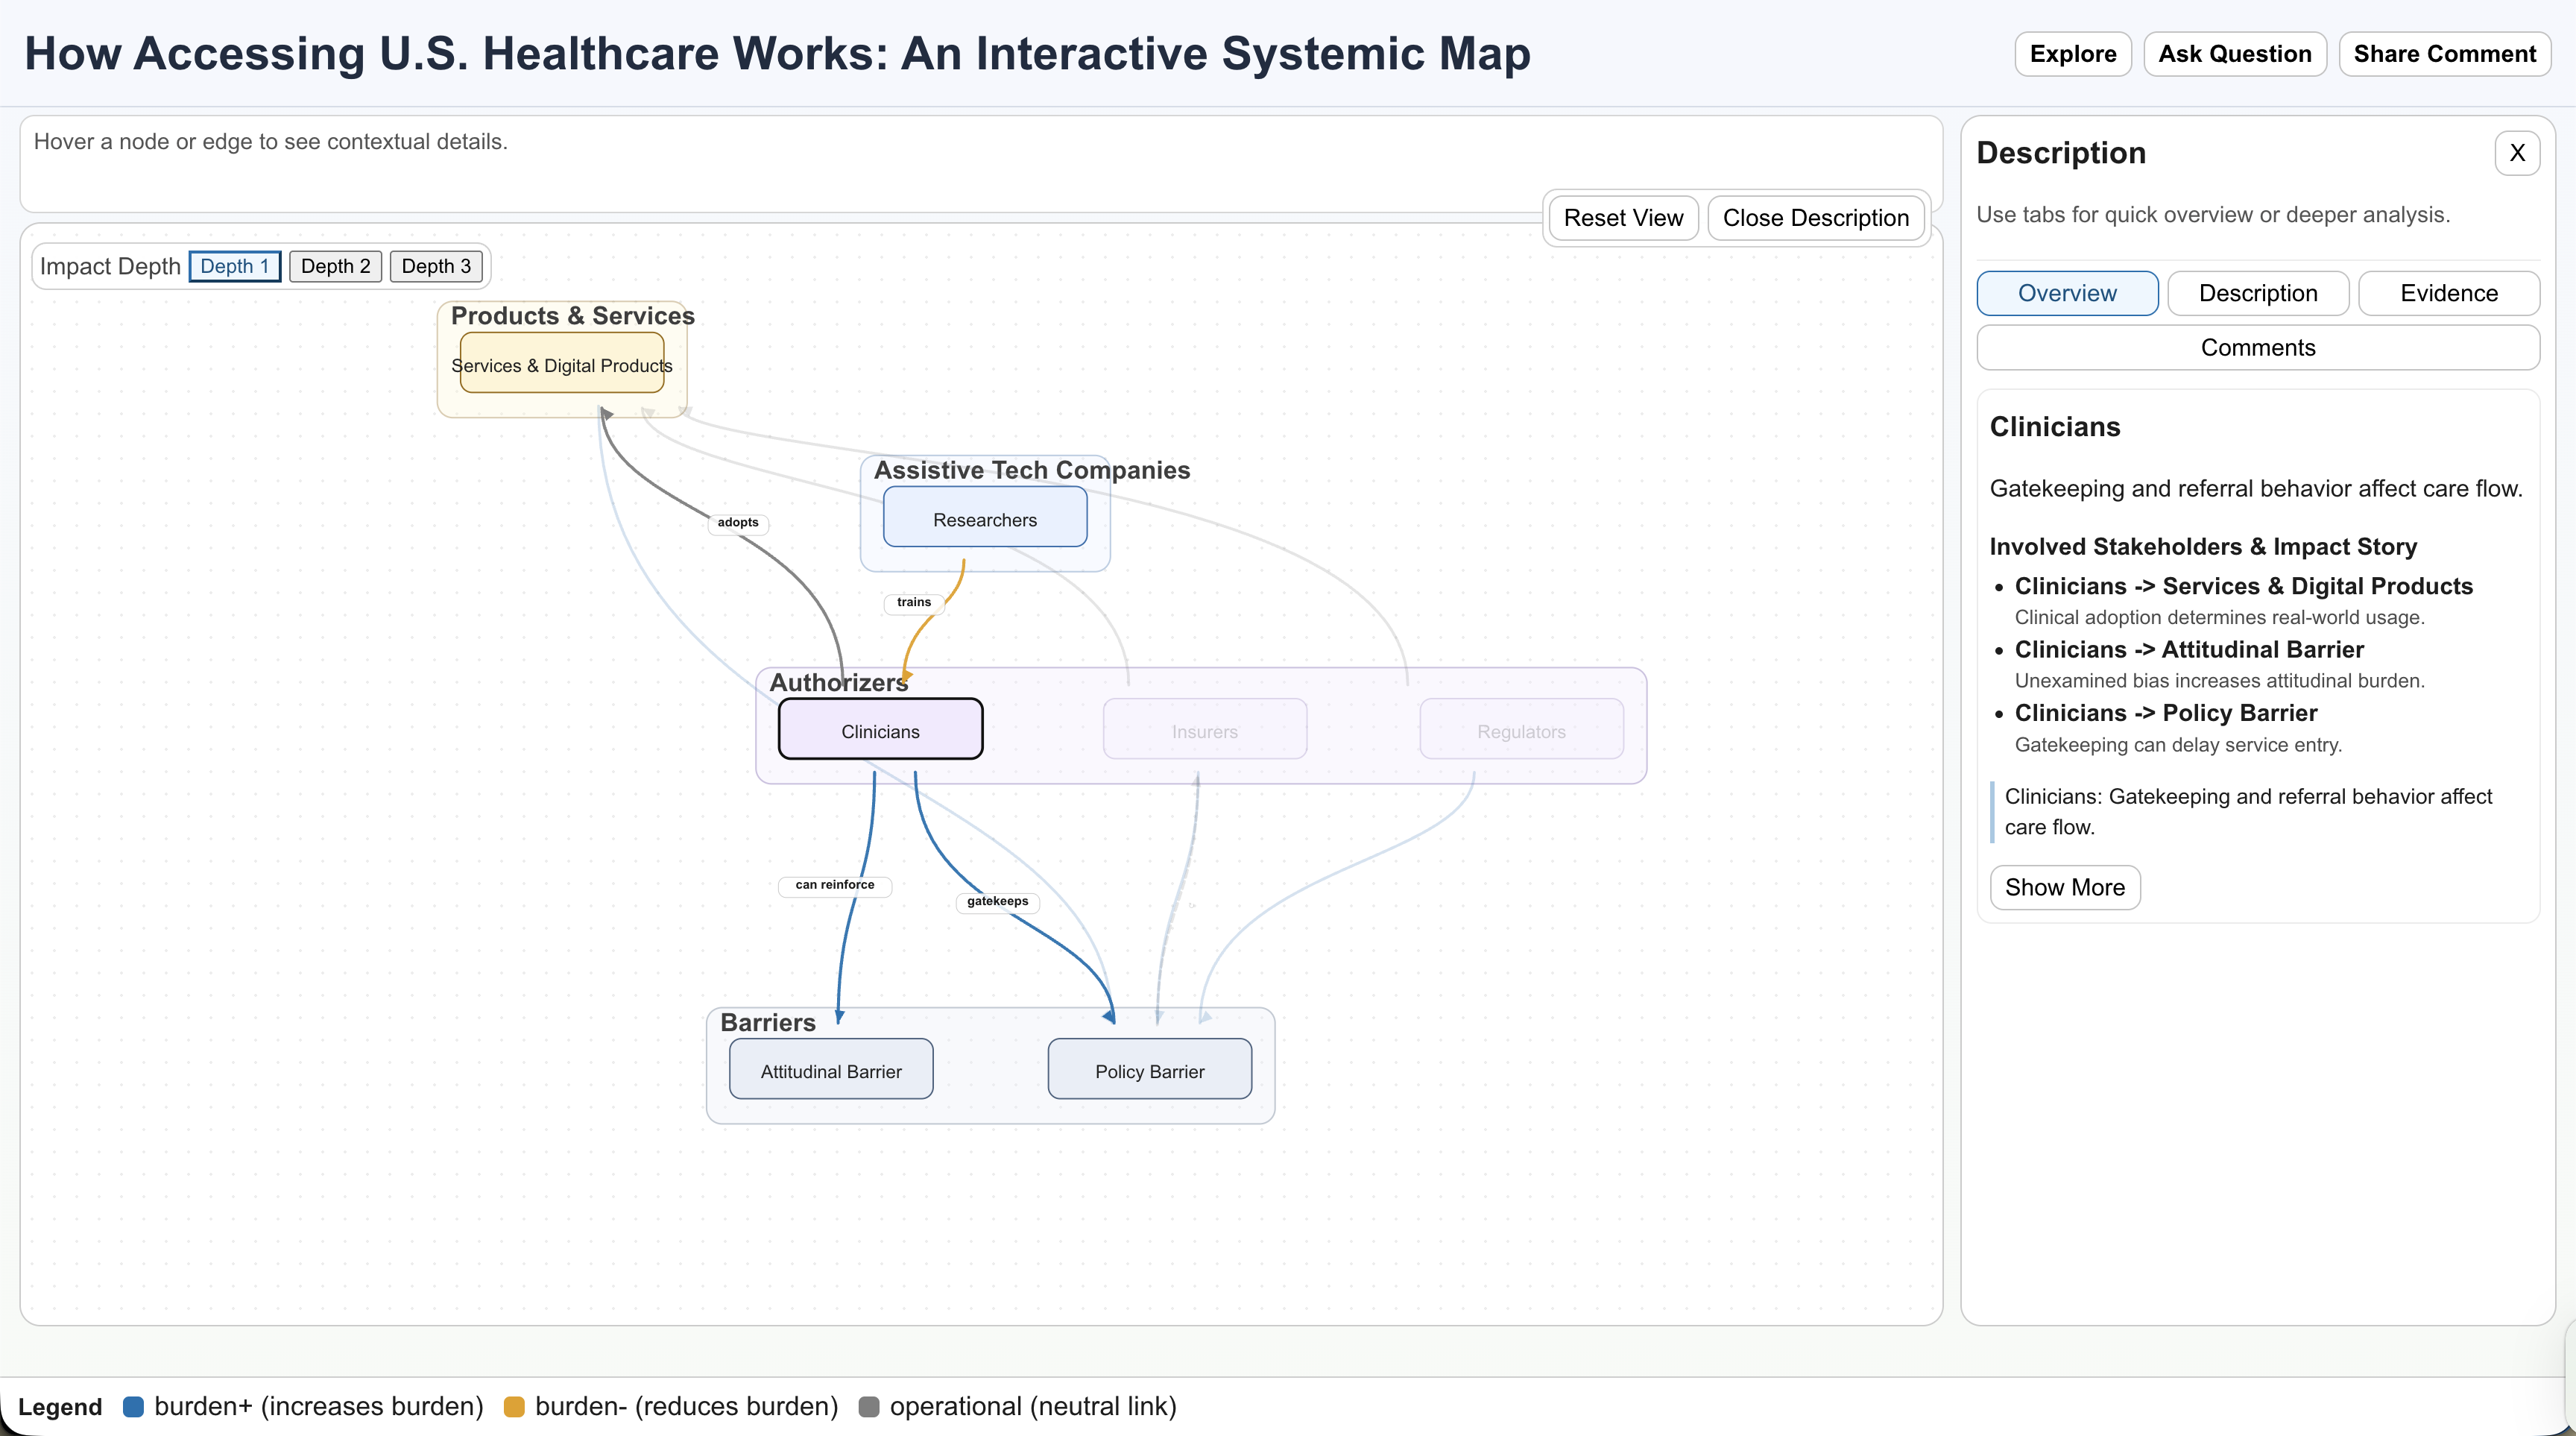The image size is (2576, 1436).
Task: Click the Ask Question button
Action: (2235, 54)
